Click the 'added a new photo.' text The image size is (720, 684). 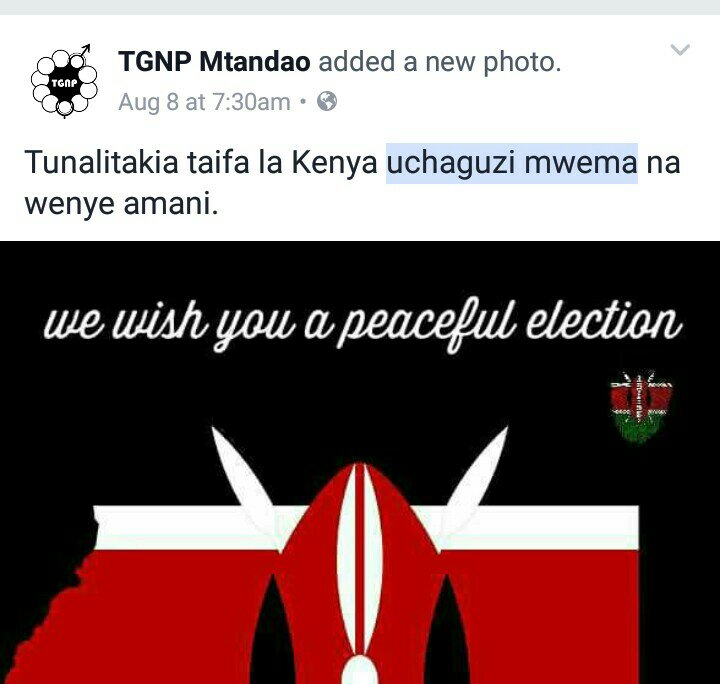[x=439, y=62]
